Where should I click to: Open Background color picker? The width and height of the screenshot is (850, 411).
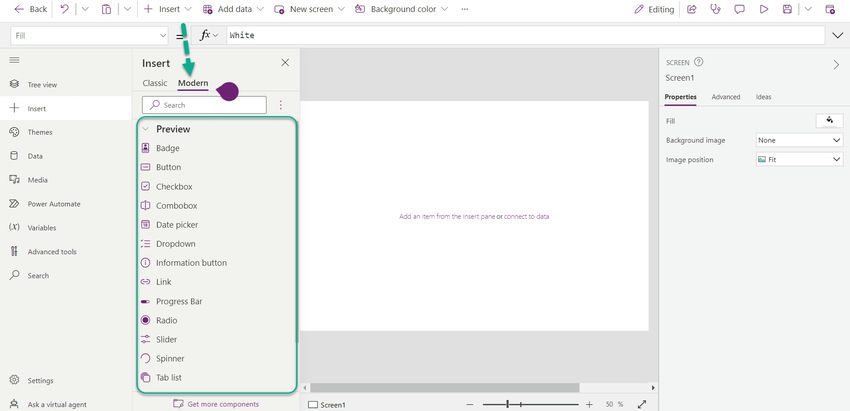click(401, 9)
